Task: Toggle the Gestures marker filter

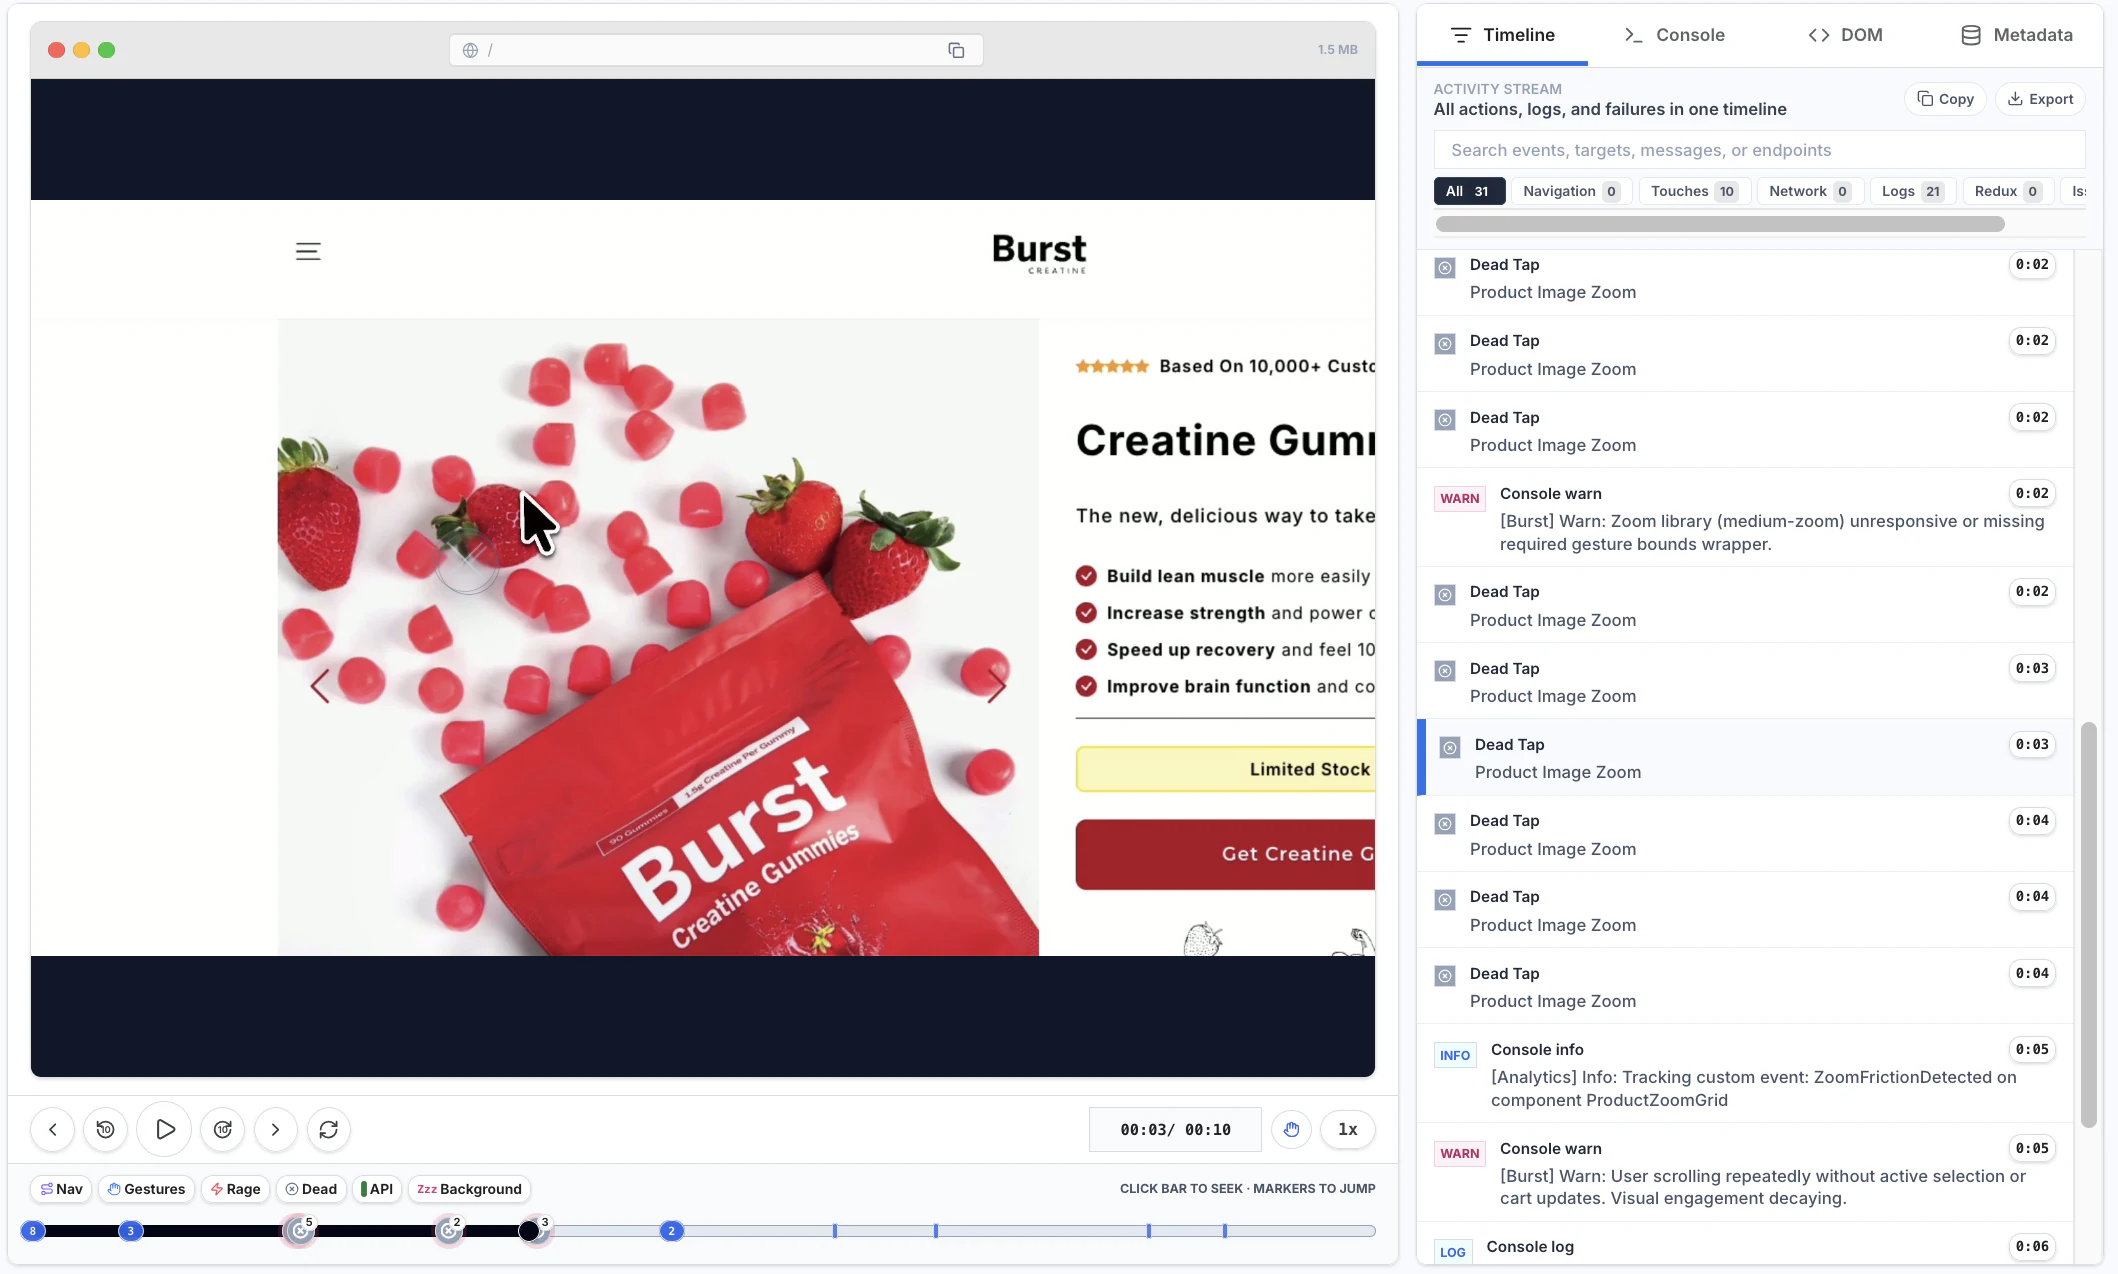Action: pos(147,1189)
